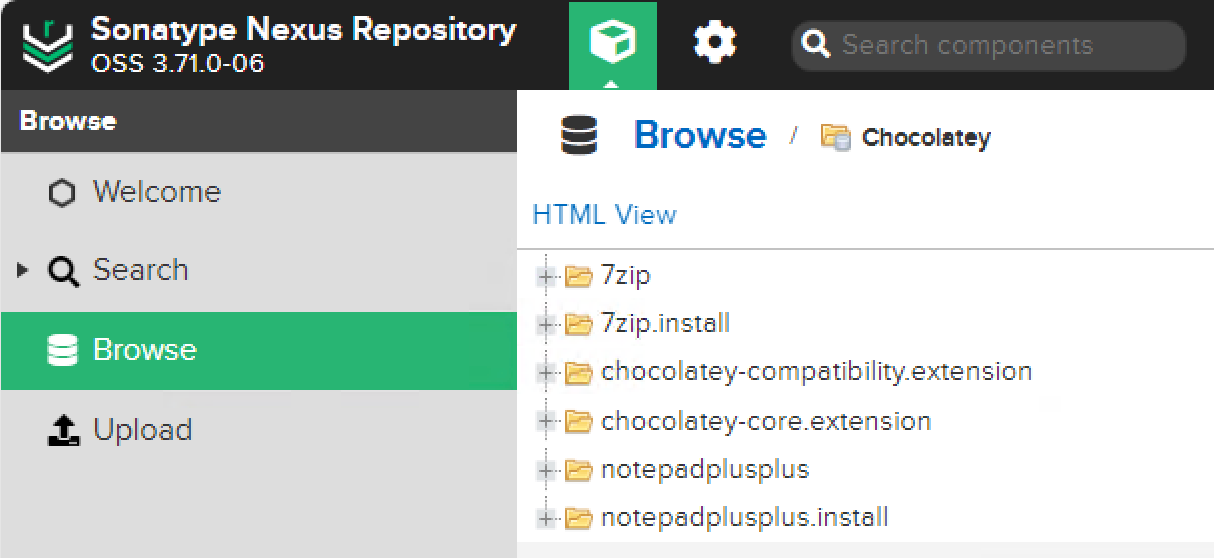Click the Chocolatey repository folder icon

tap(835, 137)
